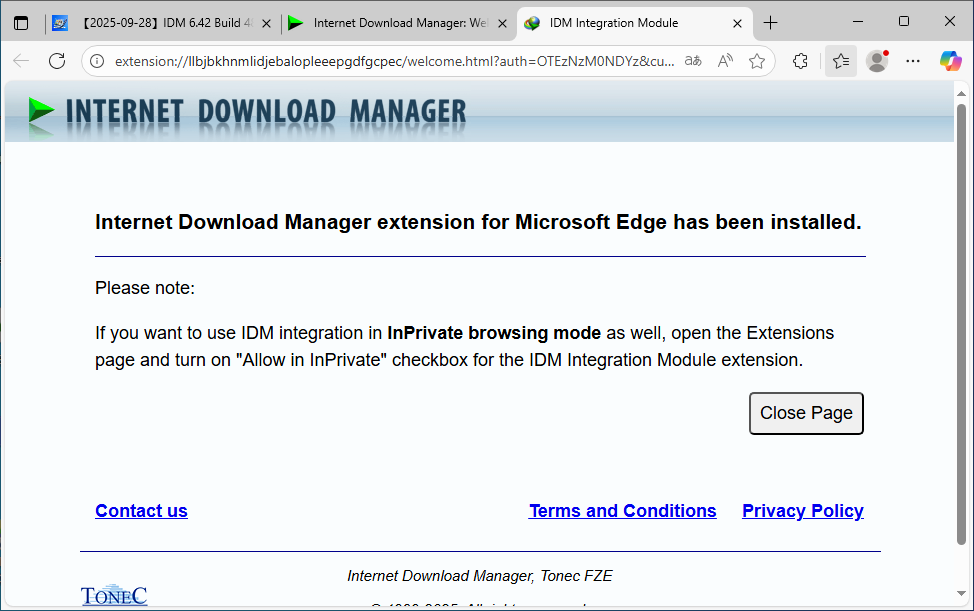Refresh the current page
This screenshot has width=974, height=611.
[x=57, y=61]
